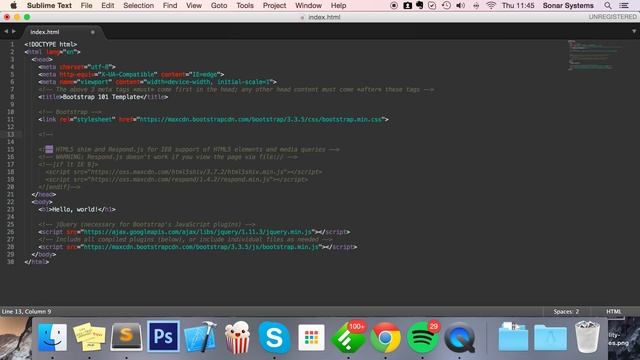Image resolution: width=640 pixels, height=360 pixels.
Task: Click the screen recording menu bar icon
Action: [394, 5]
